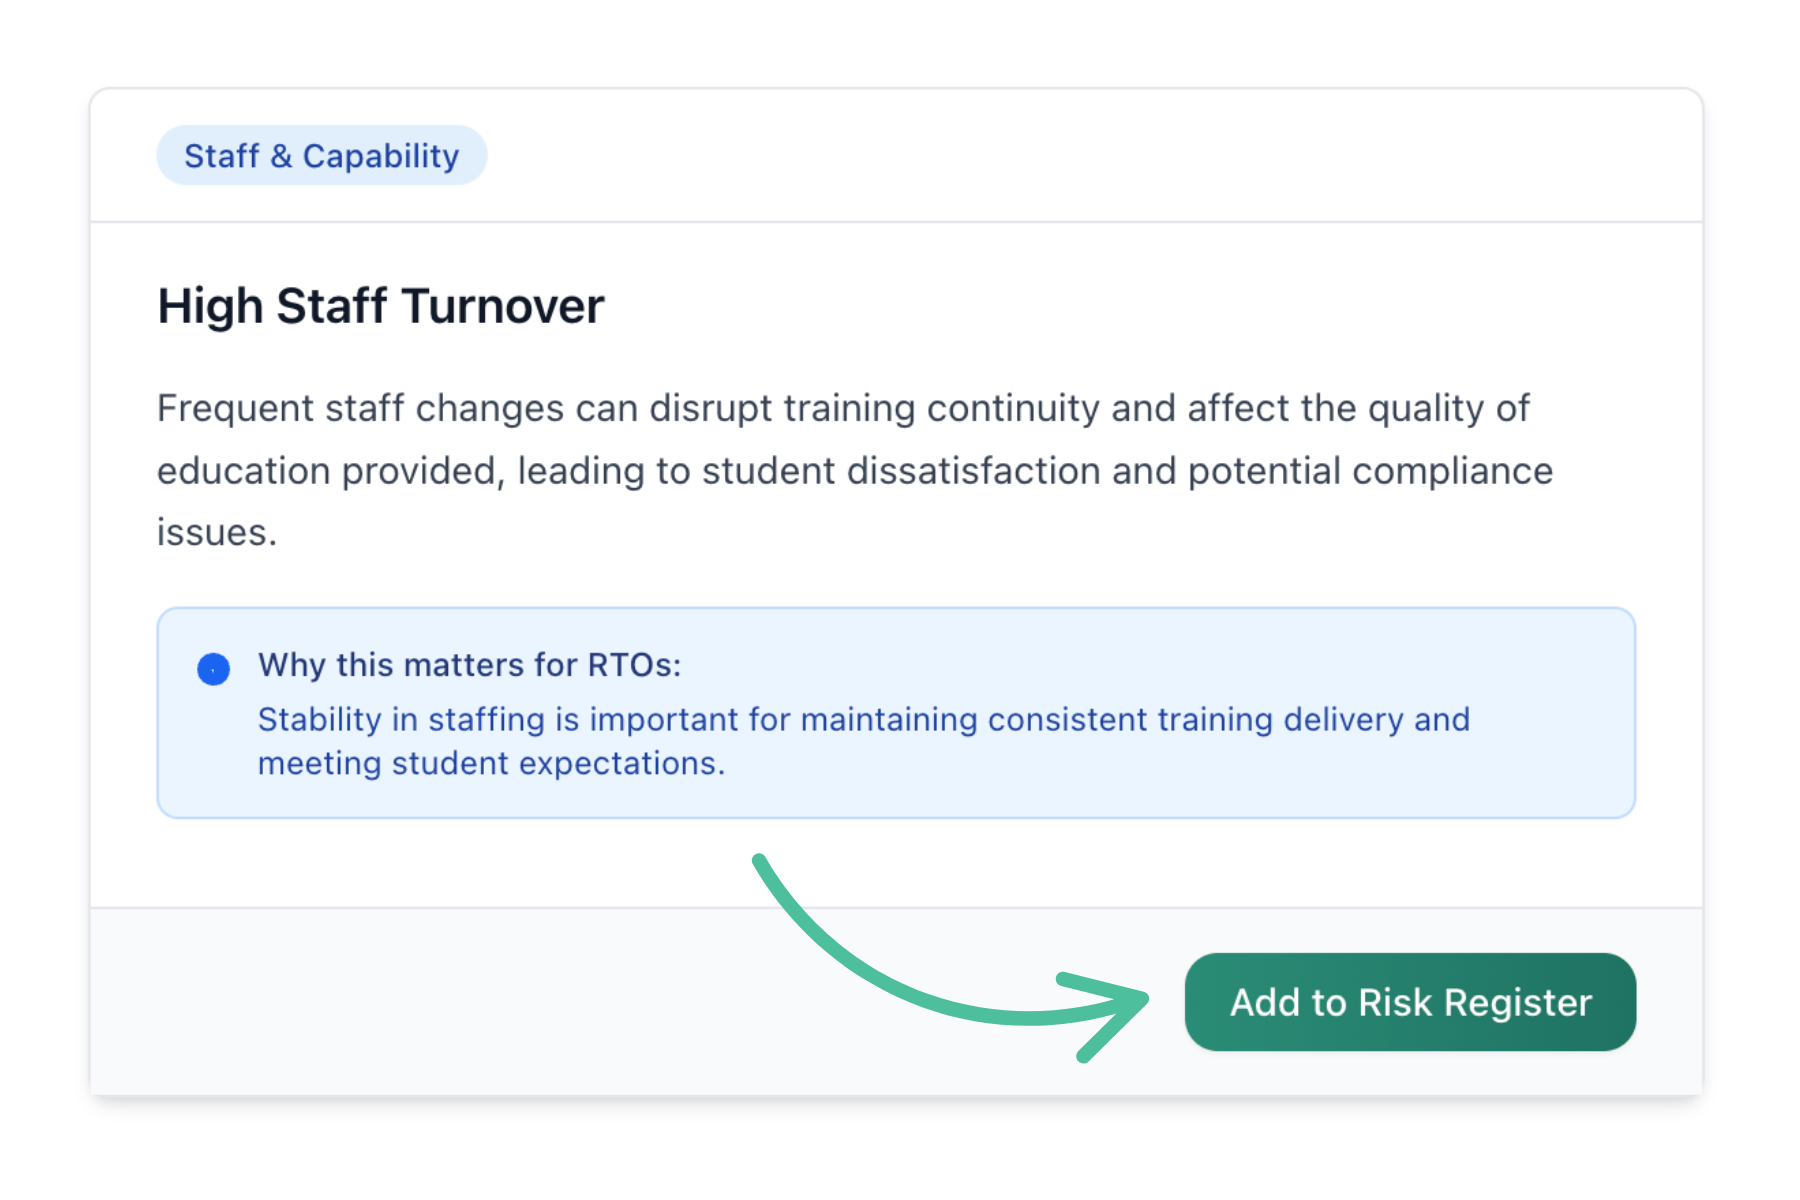The image size is (1800, 1200).
Task: Select the circular bullet in the highlighted box
Action: click(212, 666)
